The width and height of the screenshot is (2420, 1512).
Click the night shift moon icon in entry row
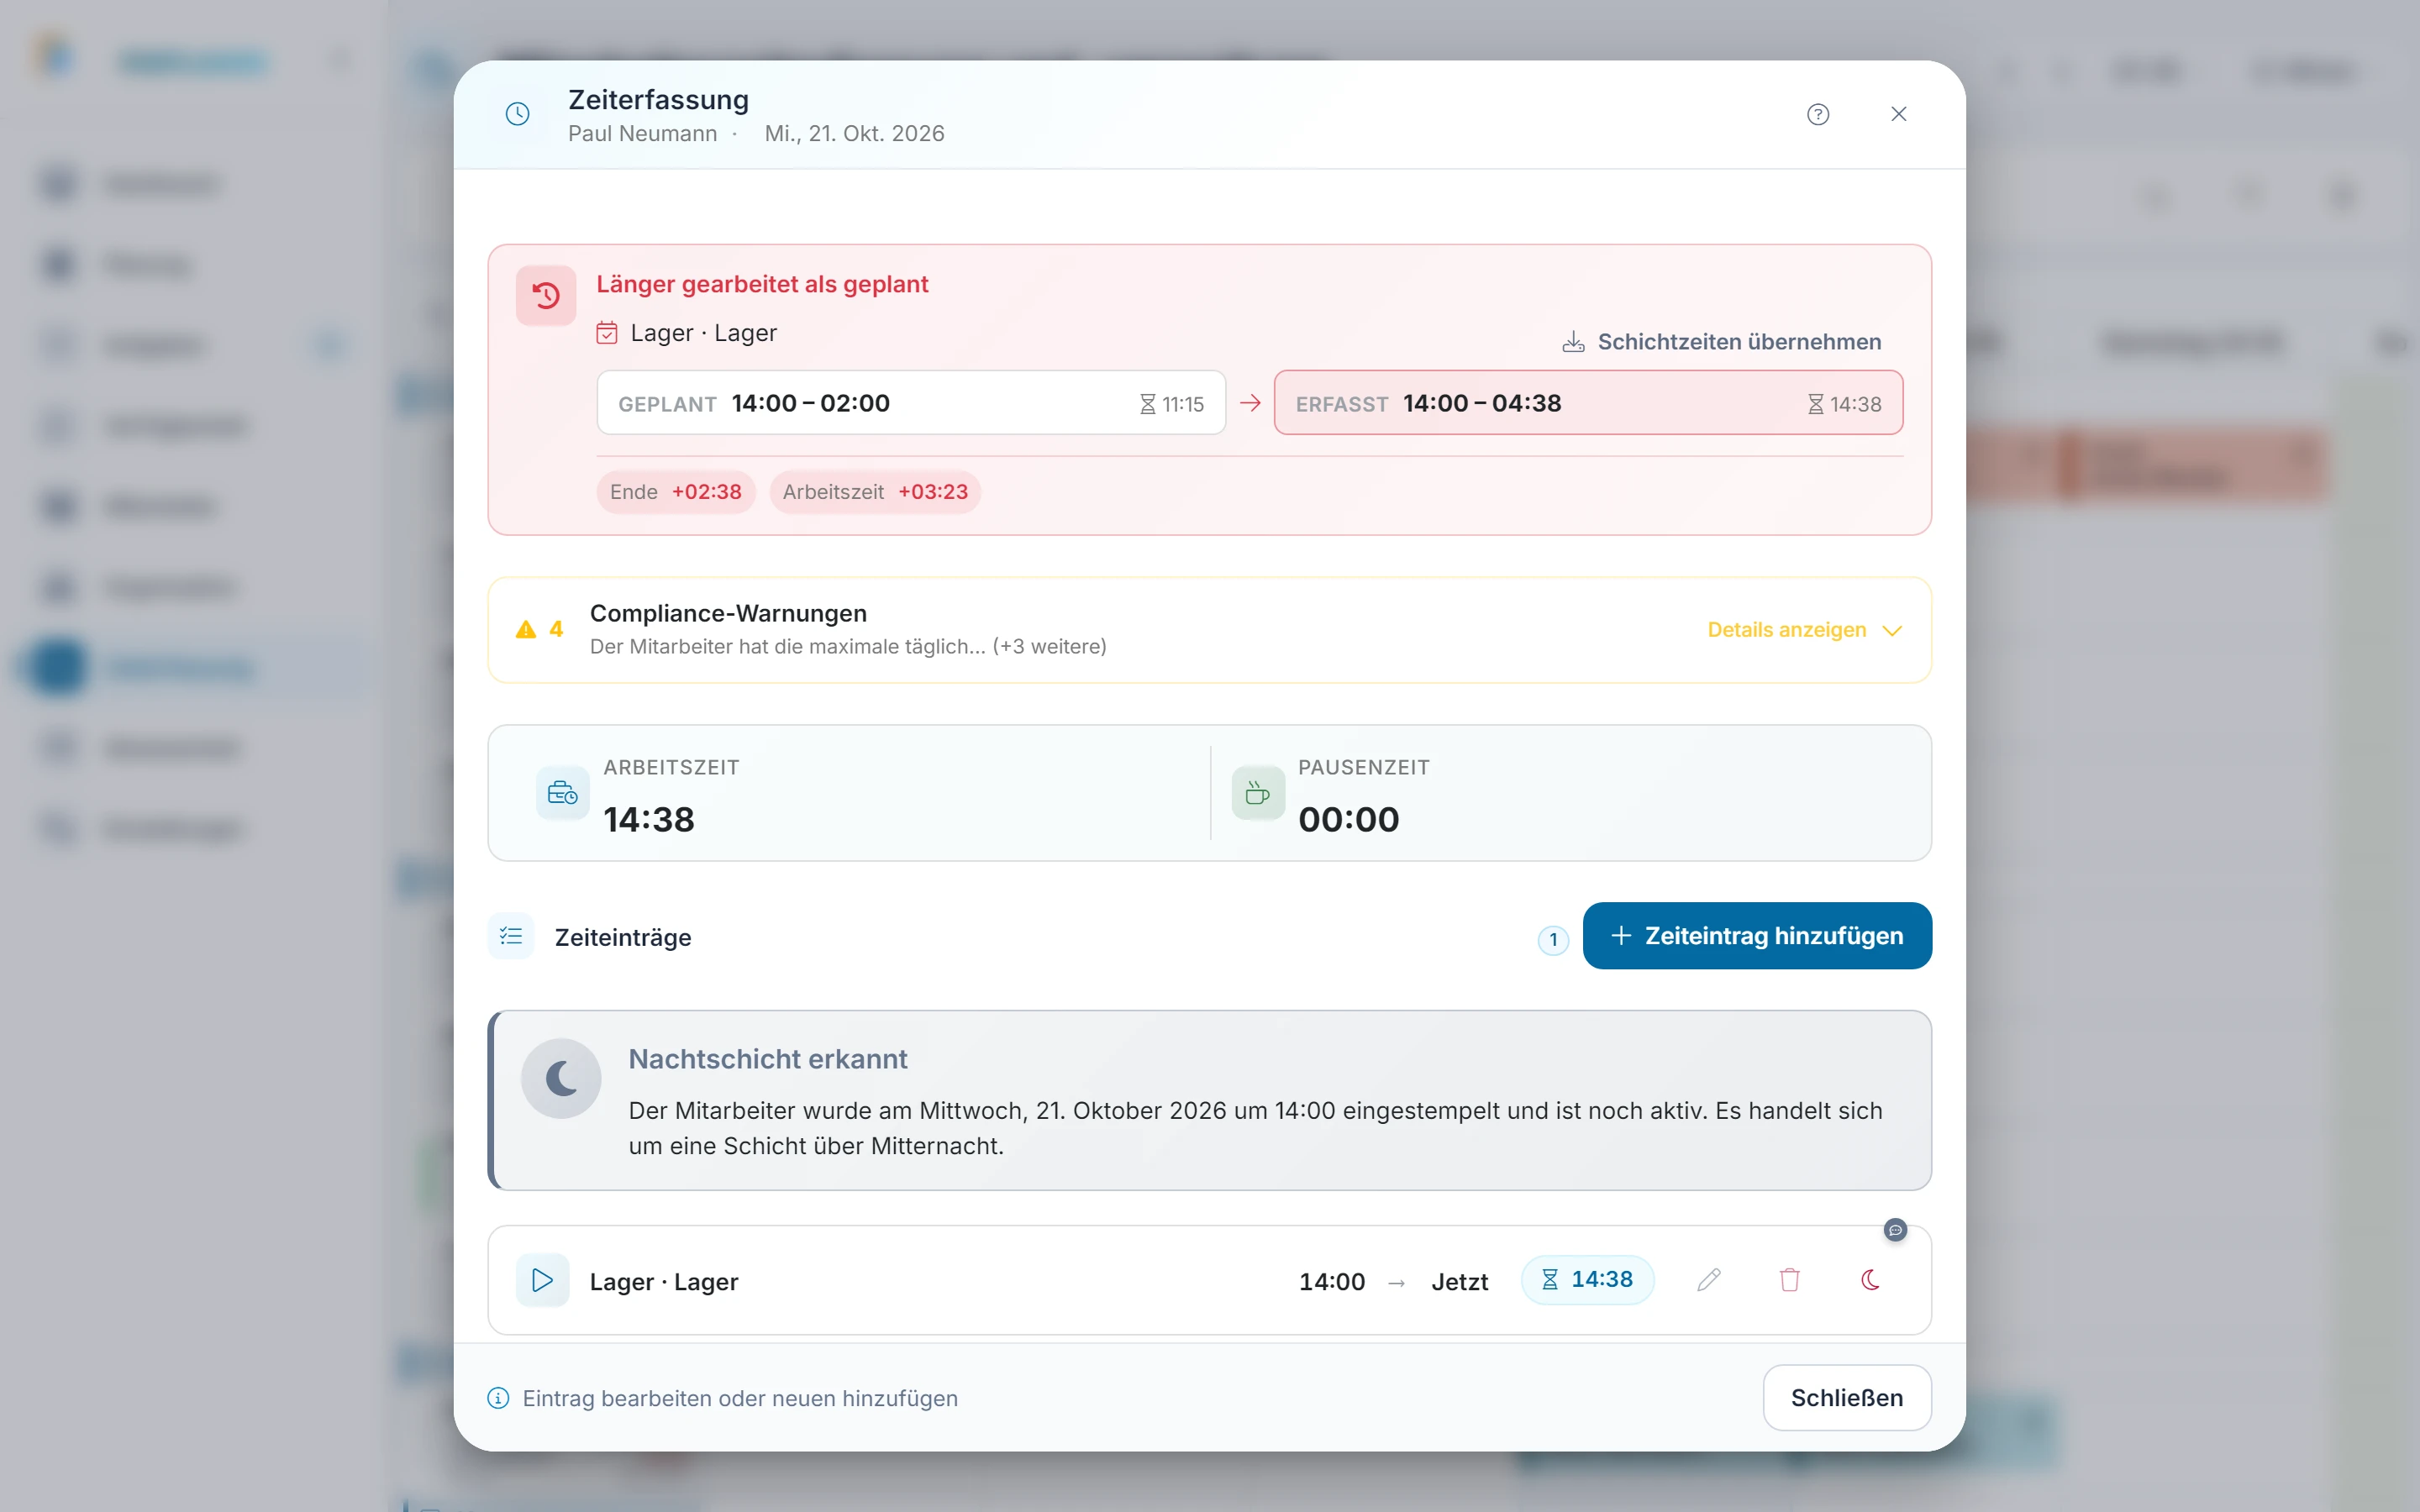1870,1280
